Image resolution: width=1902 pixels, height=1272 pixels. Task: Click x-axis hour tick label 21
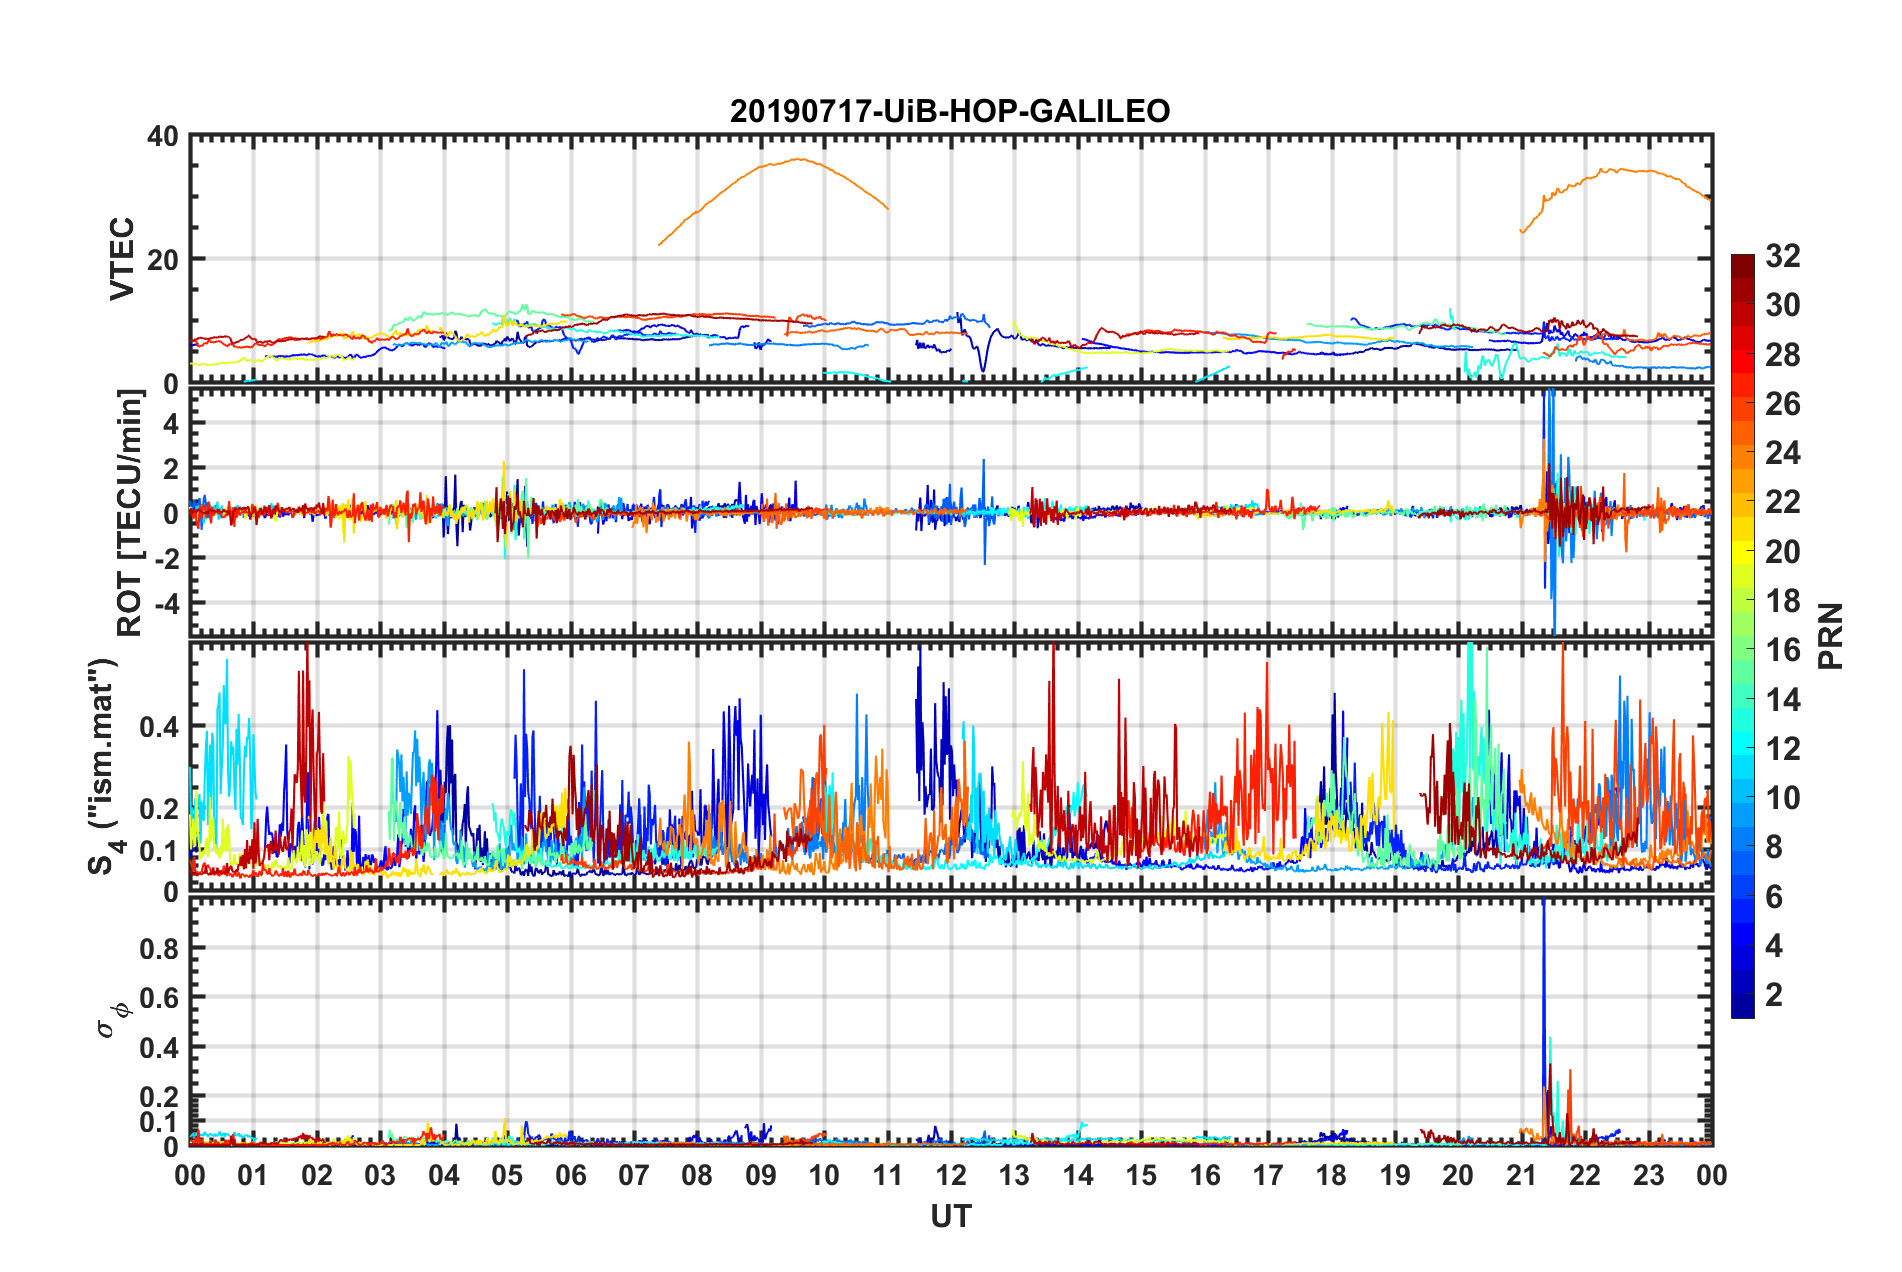click(1521, 1175)
